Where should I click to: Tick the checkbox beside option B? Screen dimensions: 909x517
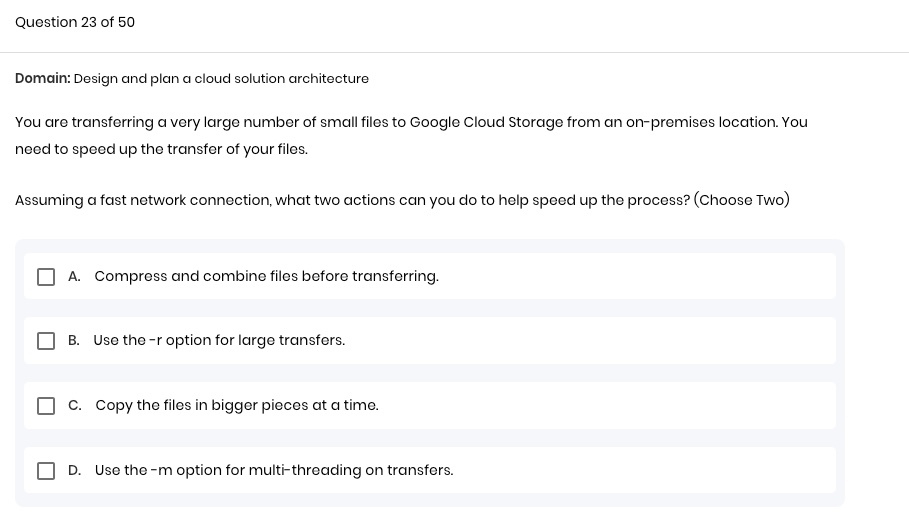46,341
